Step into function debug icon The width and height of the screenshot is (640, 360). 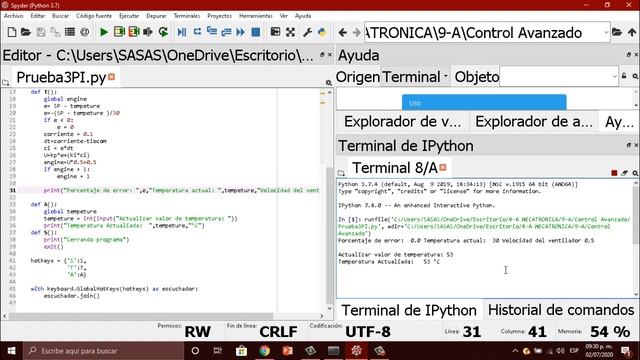(212, 32)
